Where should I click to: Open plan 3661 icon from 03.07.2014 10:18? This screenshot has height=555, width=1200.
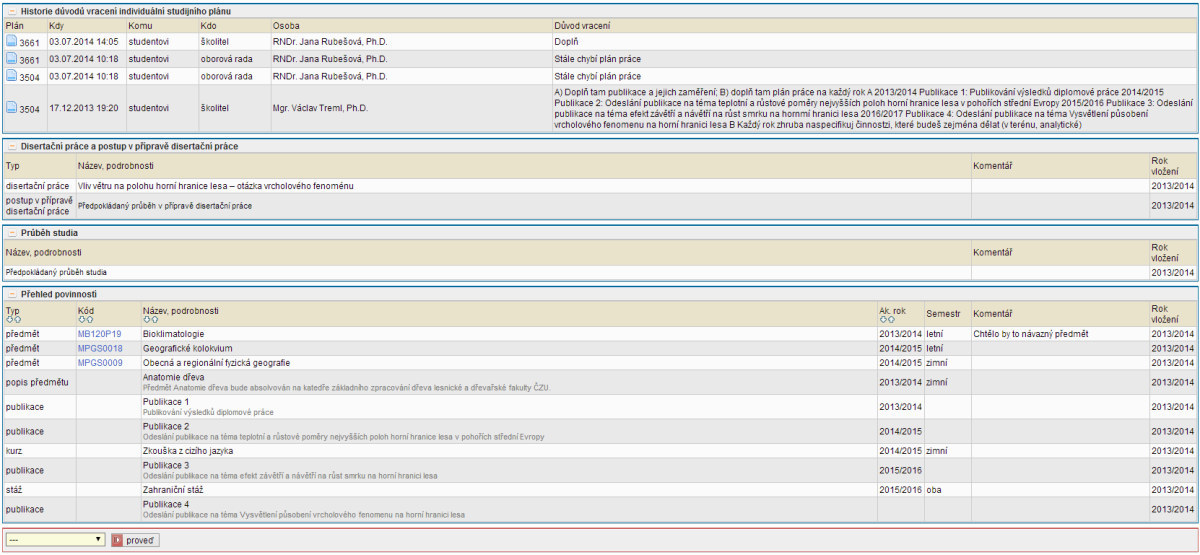[12, 59]
